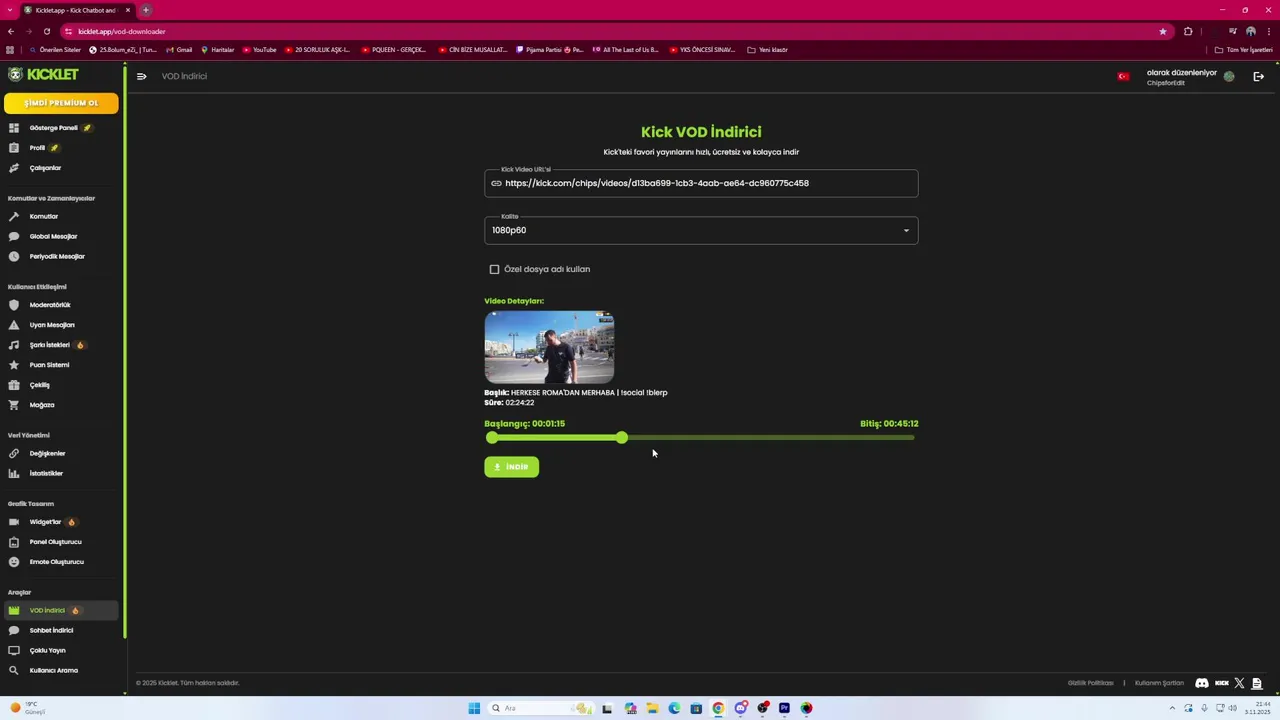
Task: Open Widget'lar page
Action: (60, 522)
